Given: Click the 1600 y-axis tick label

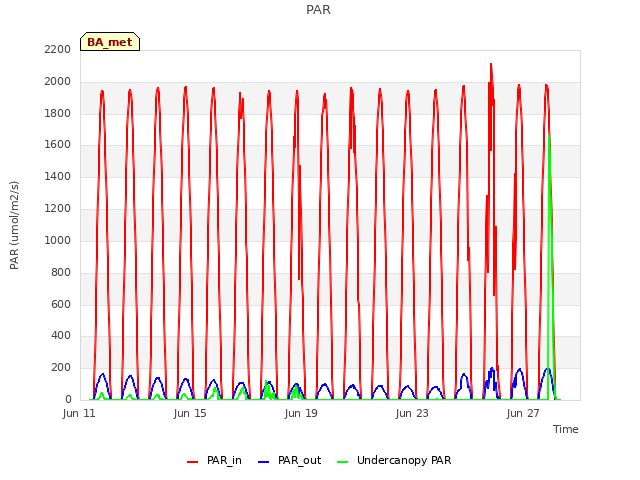Looking at the screenshot, I should pos(58,144).
